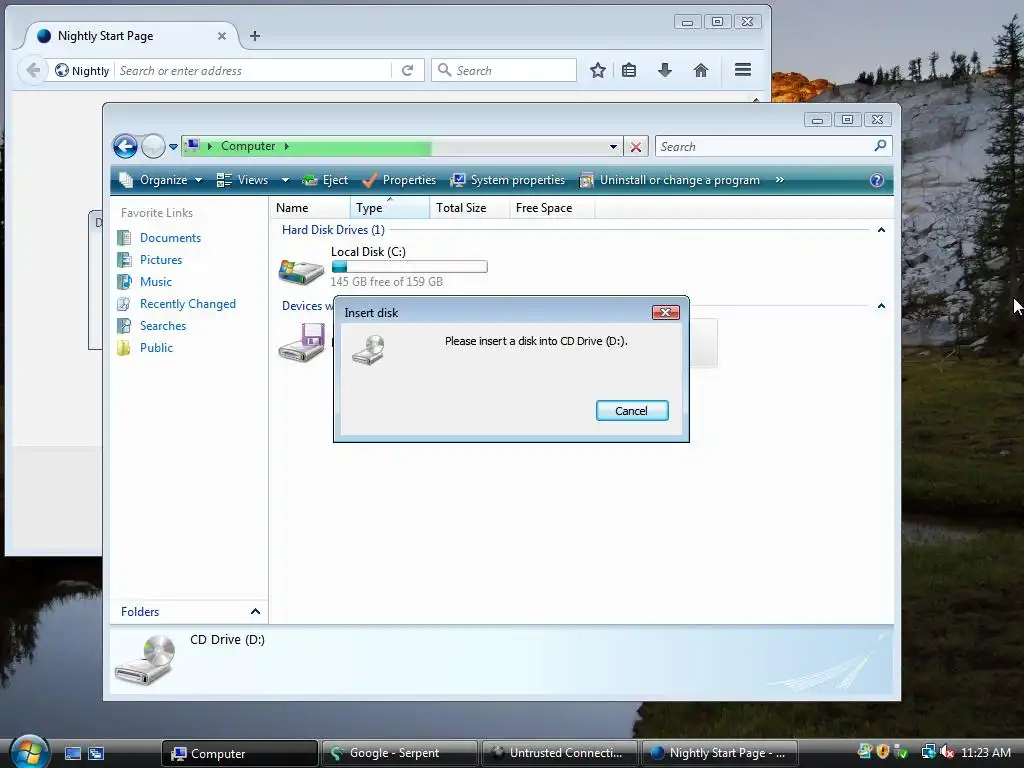
Task: Click the muted volume tray icon
Action: tap(948, 752)
